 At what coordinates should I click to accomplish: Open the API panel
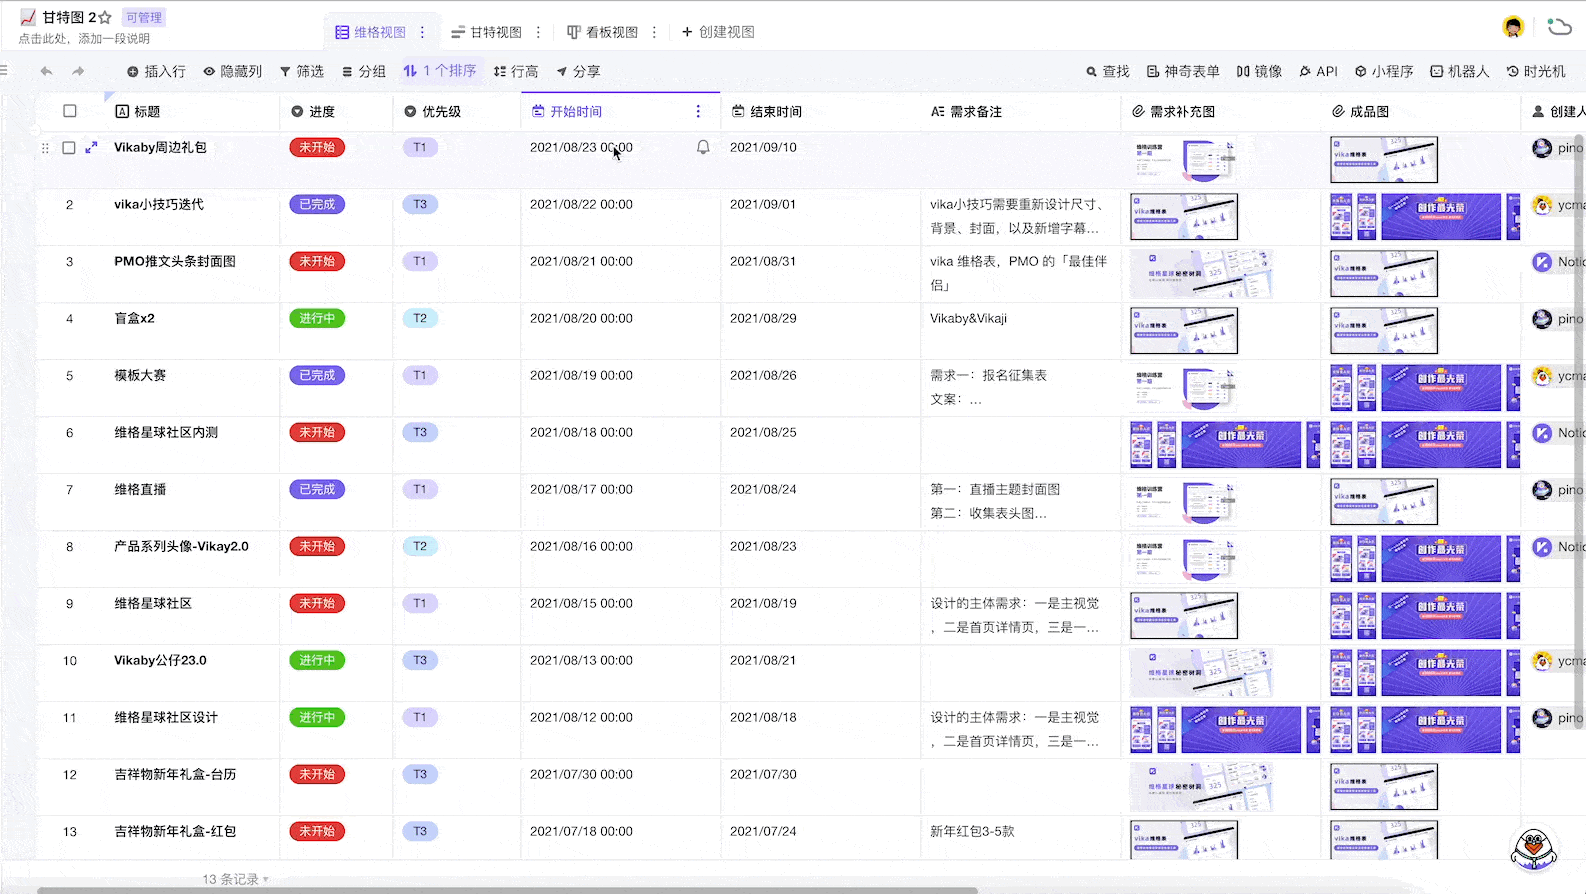point(1318,71)
